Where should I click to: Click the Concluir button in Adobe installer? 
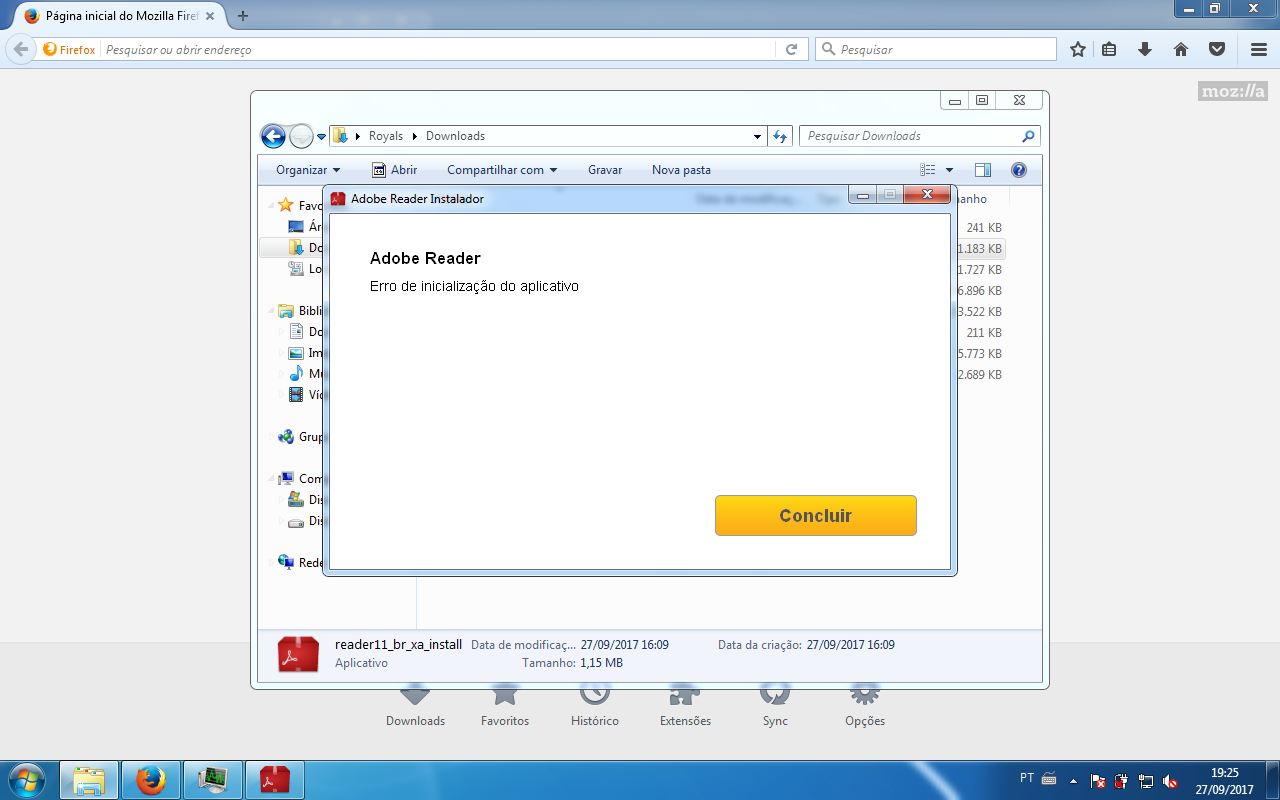tap(815, 515)
